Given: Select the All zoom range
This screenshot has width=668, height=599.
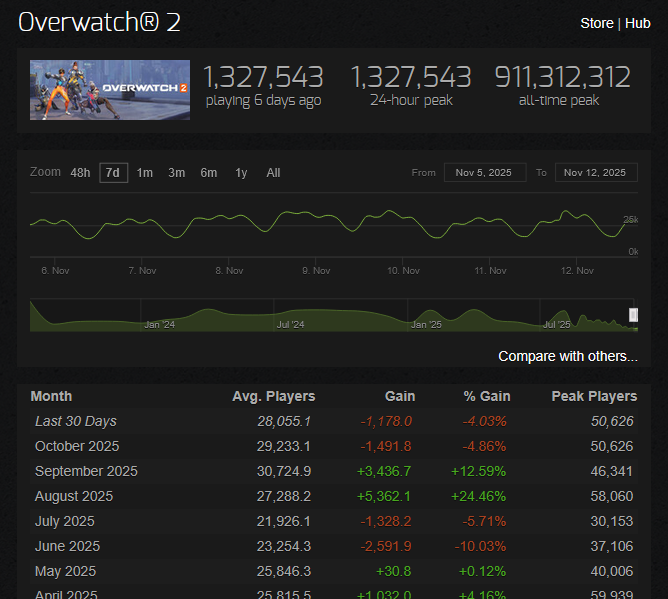Looking at the screenshot, I should [x=273, y=173].
